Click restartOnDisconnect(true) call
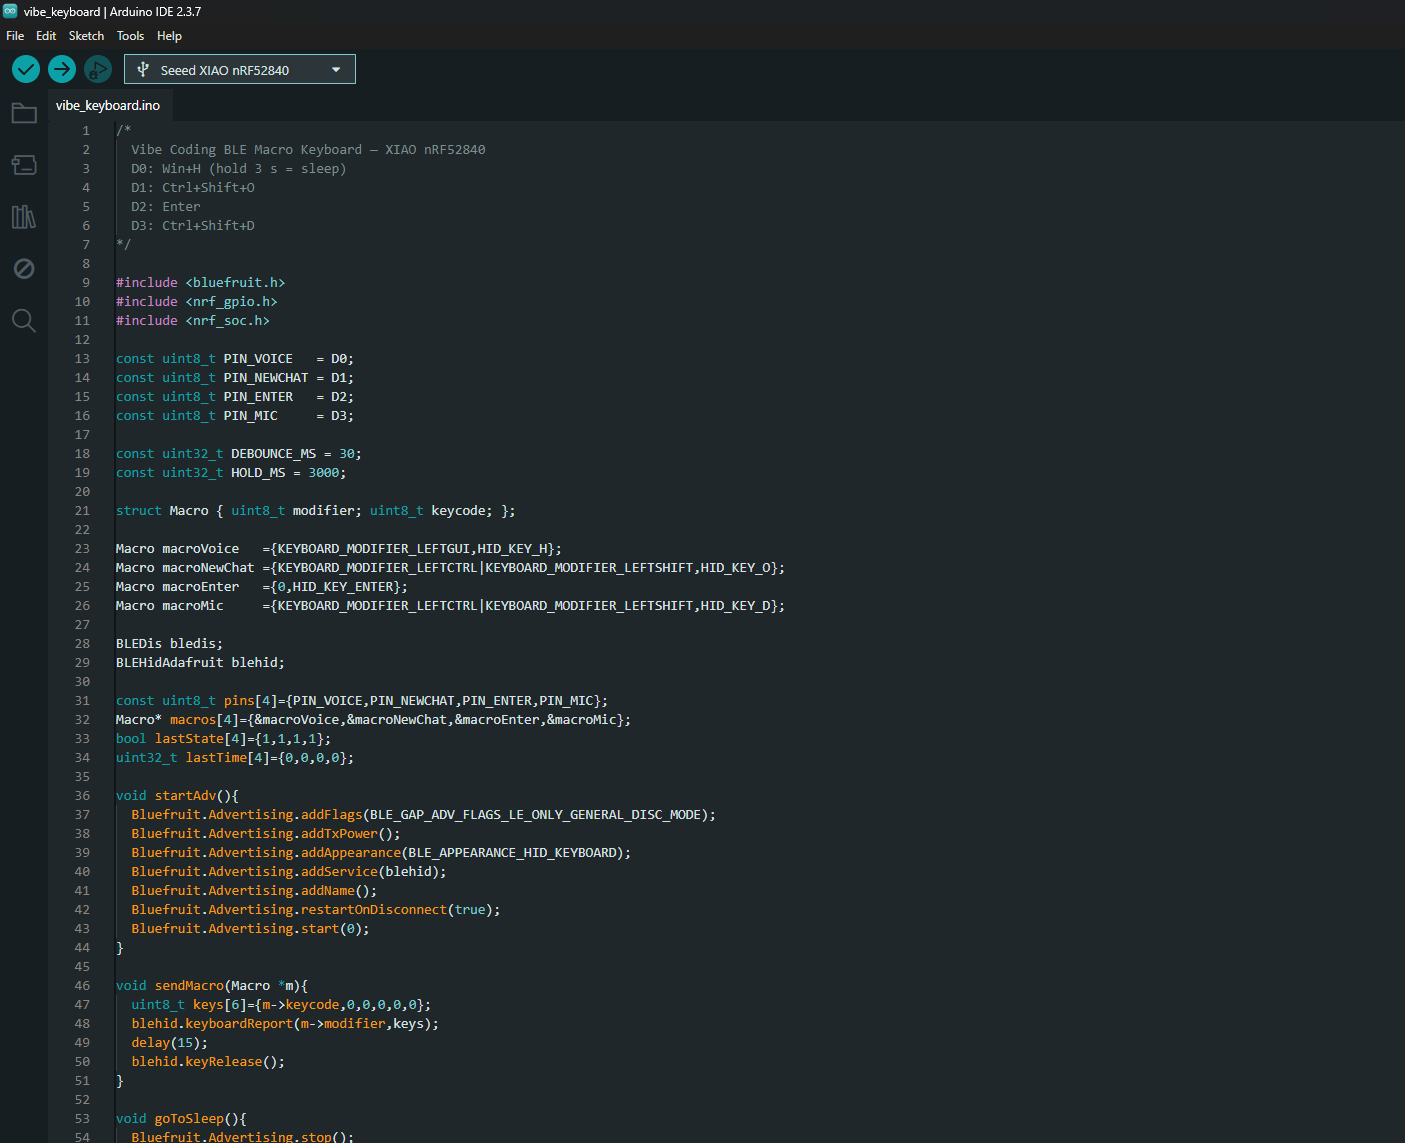 (x=316, y=910)
